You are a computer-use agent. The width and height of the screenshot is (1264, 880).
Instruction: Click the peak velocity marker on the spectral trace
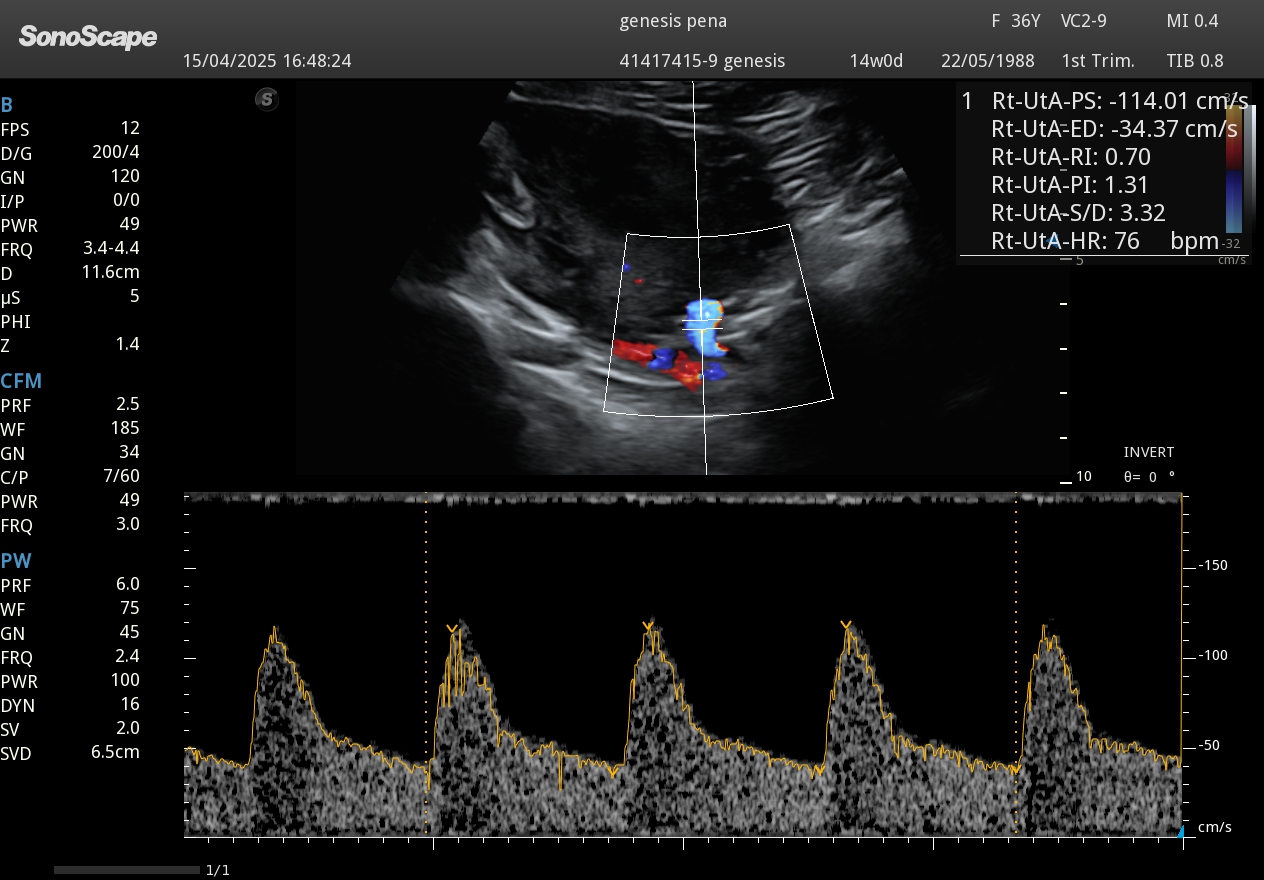click(x=648, y=627)
